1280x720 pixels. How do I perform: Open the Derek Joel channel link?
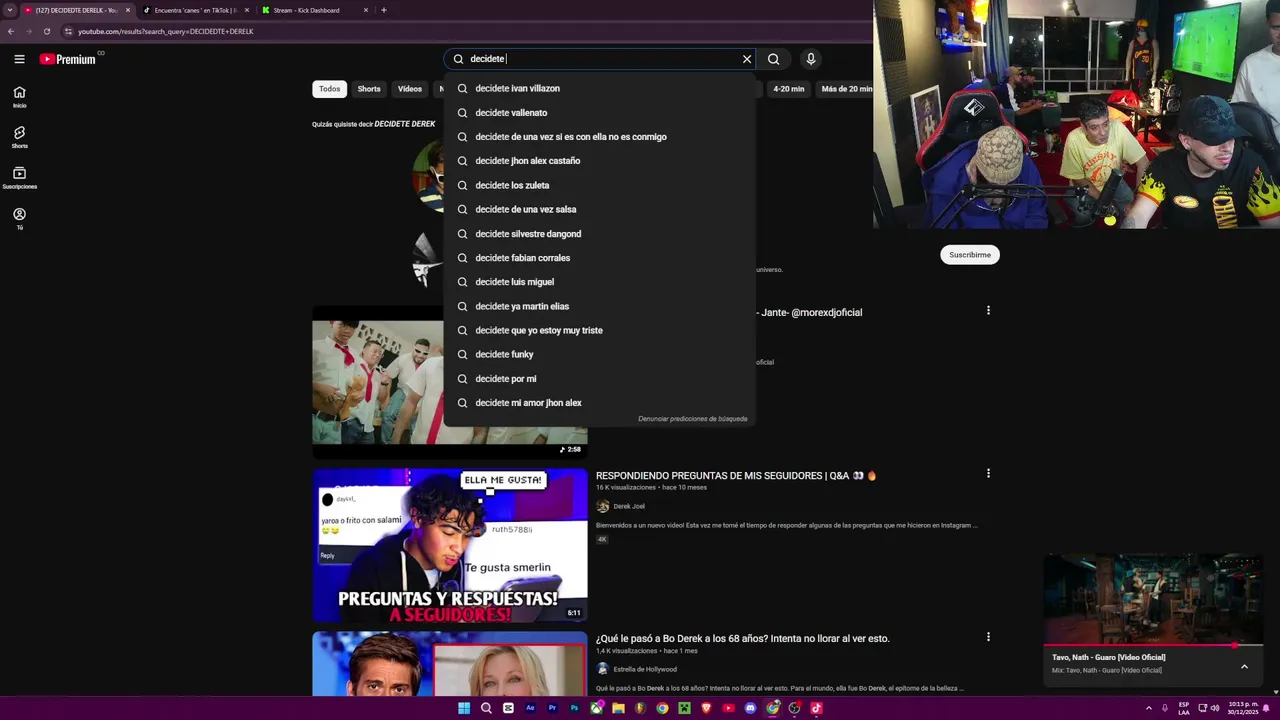point(629,506)
